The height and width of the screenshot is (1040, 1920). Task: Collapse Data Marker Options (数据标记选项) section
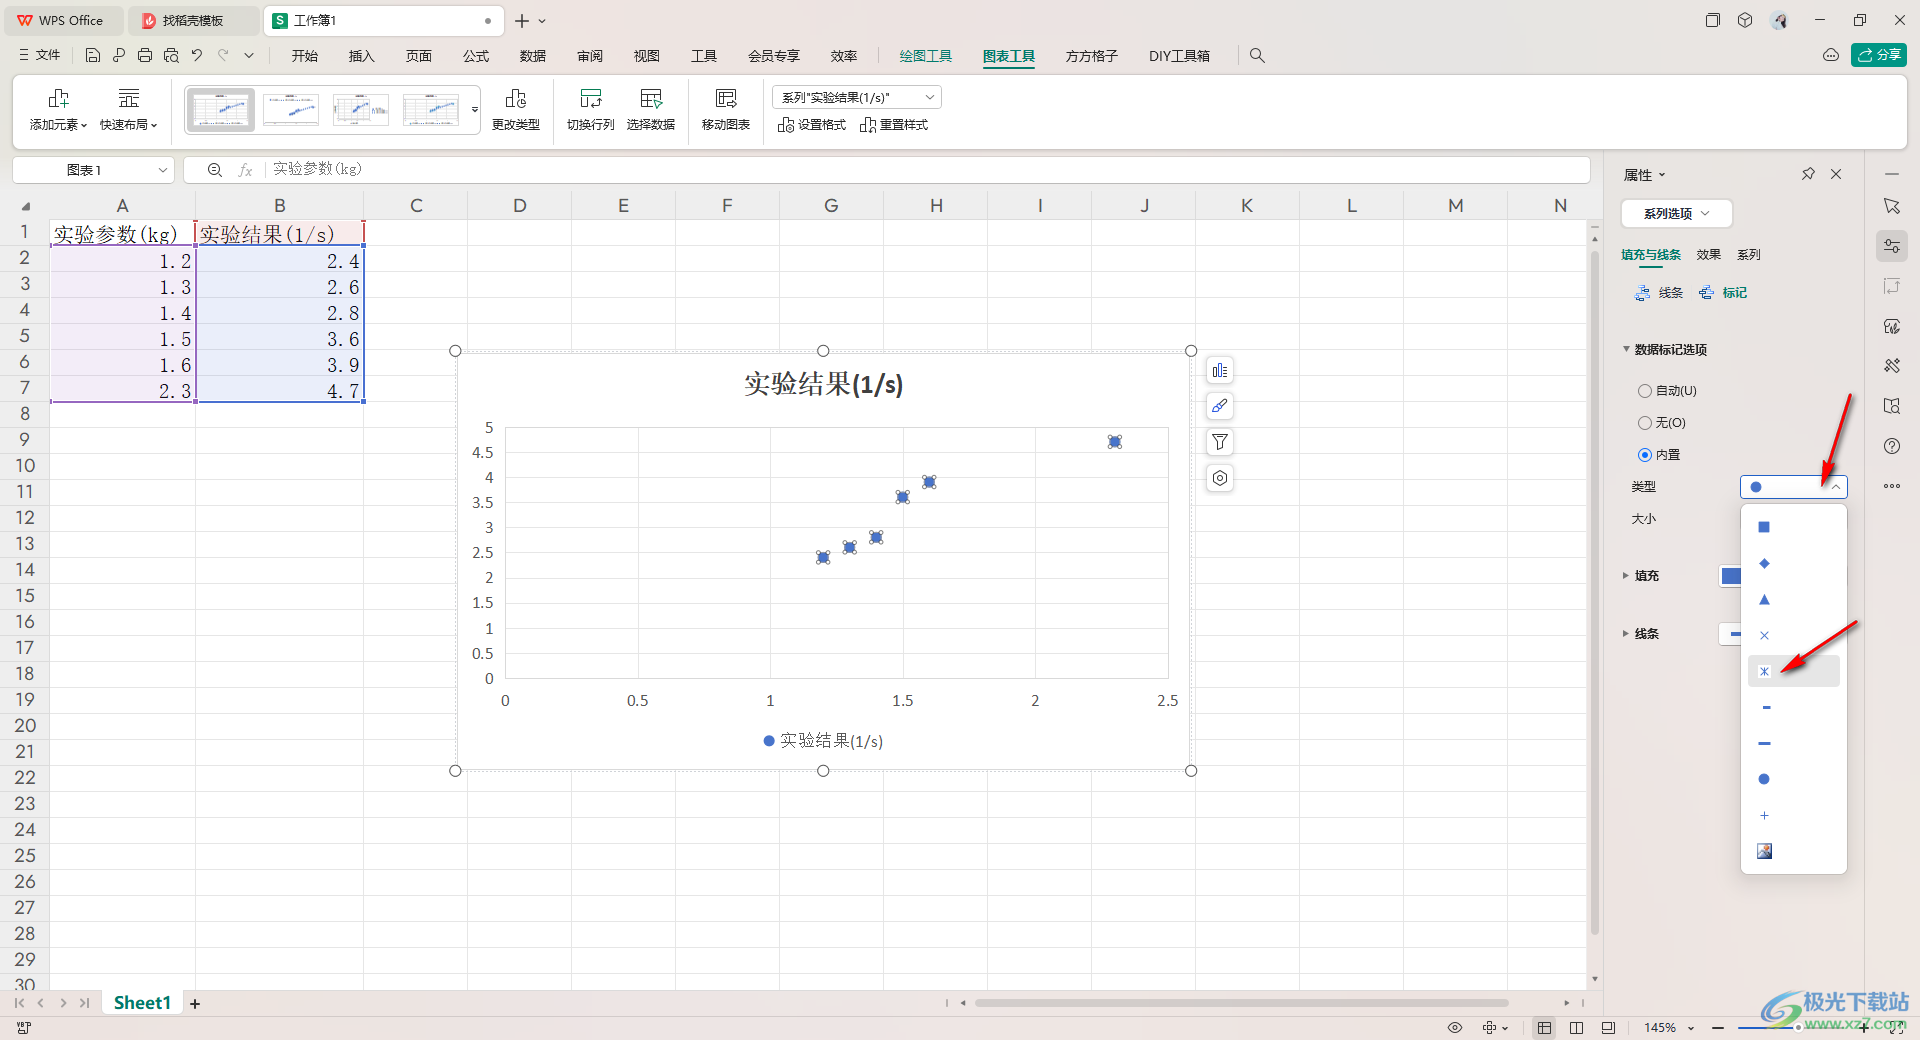pyautogui.click(x=1626, y=349)
